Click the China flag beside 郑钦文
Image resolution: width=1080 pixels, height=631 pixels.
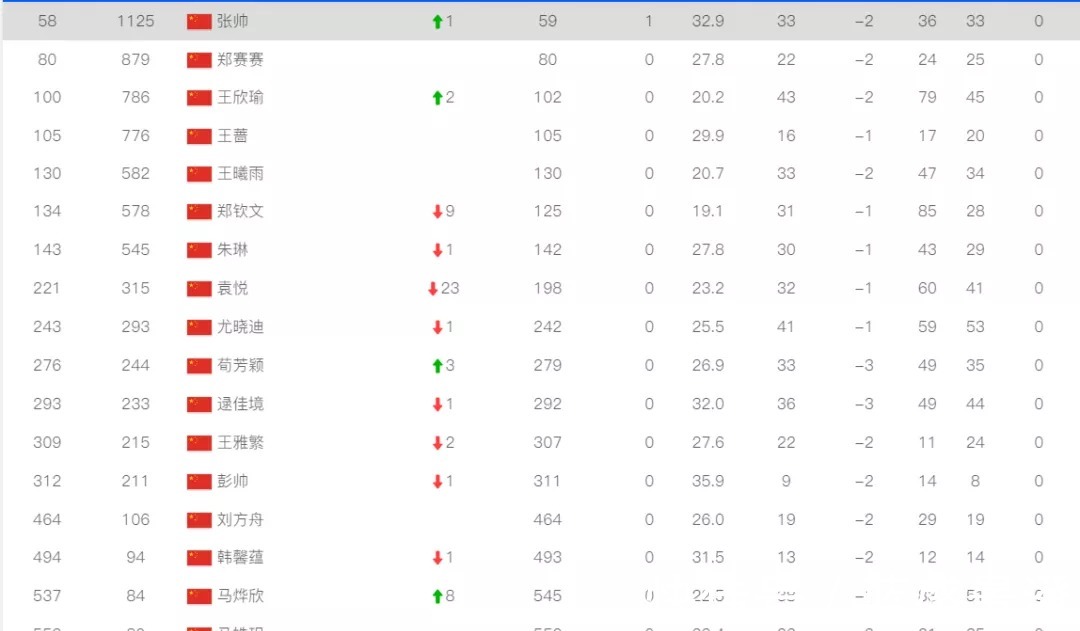pyautogui.click(x=199, y=211)
